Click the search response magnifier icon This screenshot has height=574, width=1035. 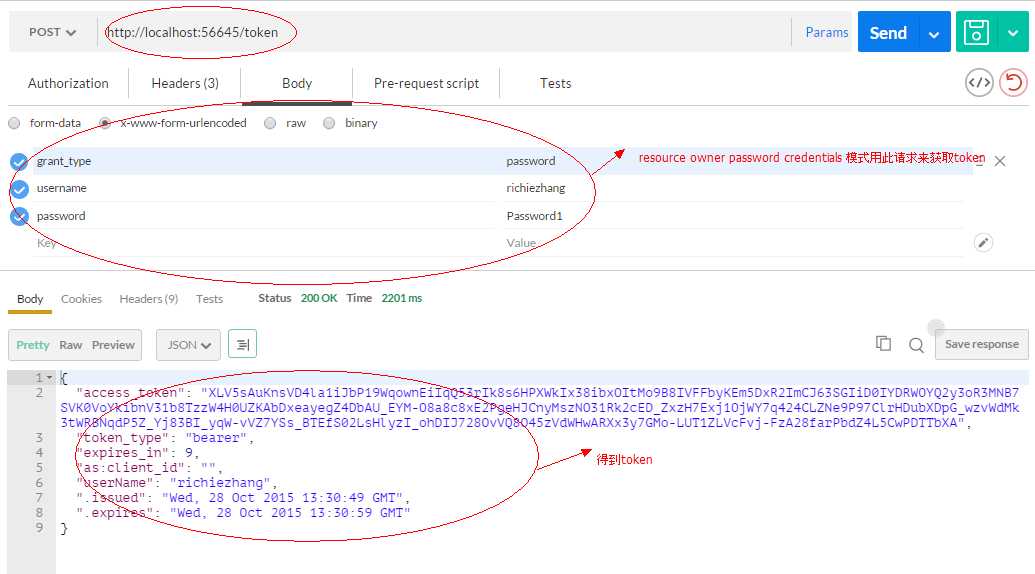pos(916,345)
